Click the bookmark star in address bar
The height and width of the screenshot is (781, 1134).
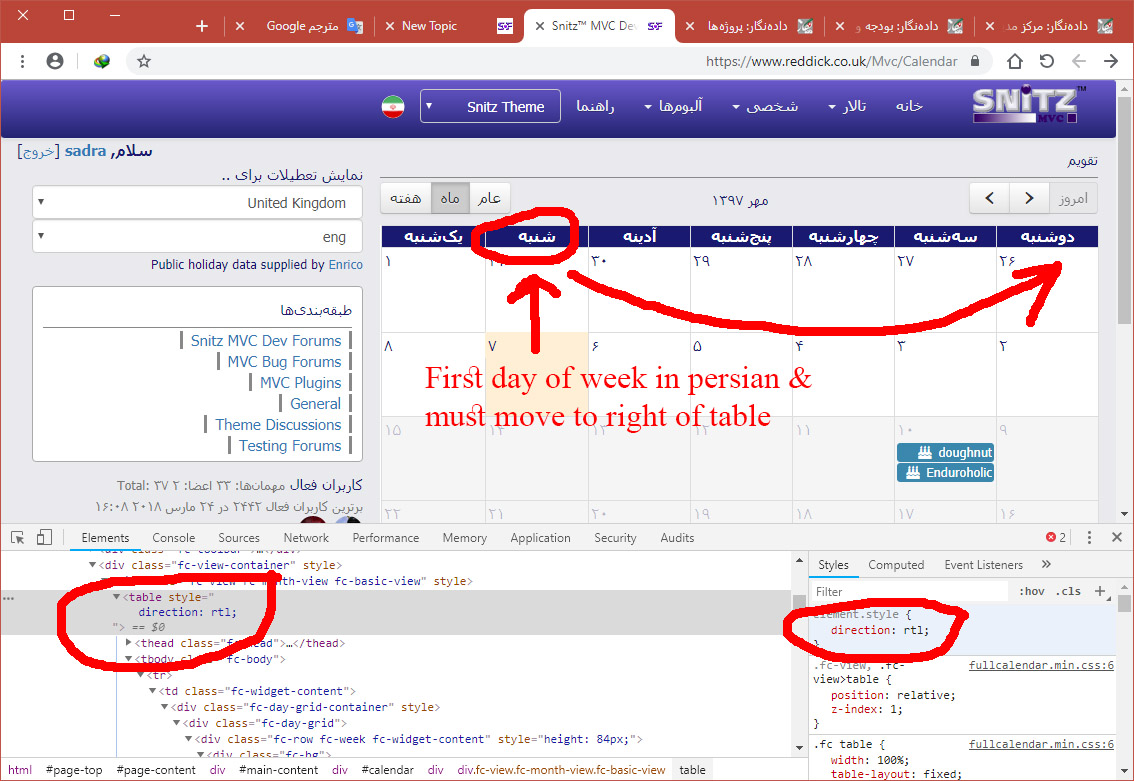click(144, 61)
